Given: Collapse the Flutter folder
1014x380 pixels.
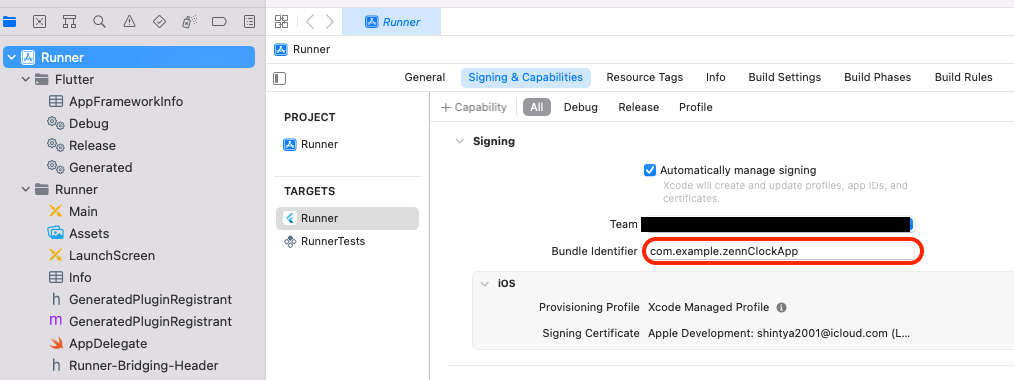Looking at the screenshot, I should click(x=26, y=79).
